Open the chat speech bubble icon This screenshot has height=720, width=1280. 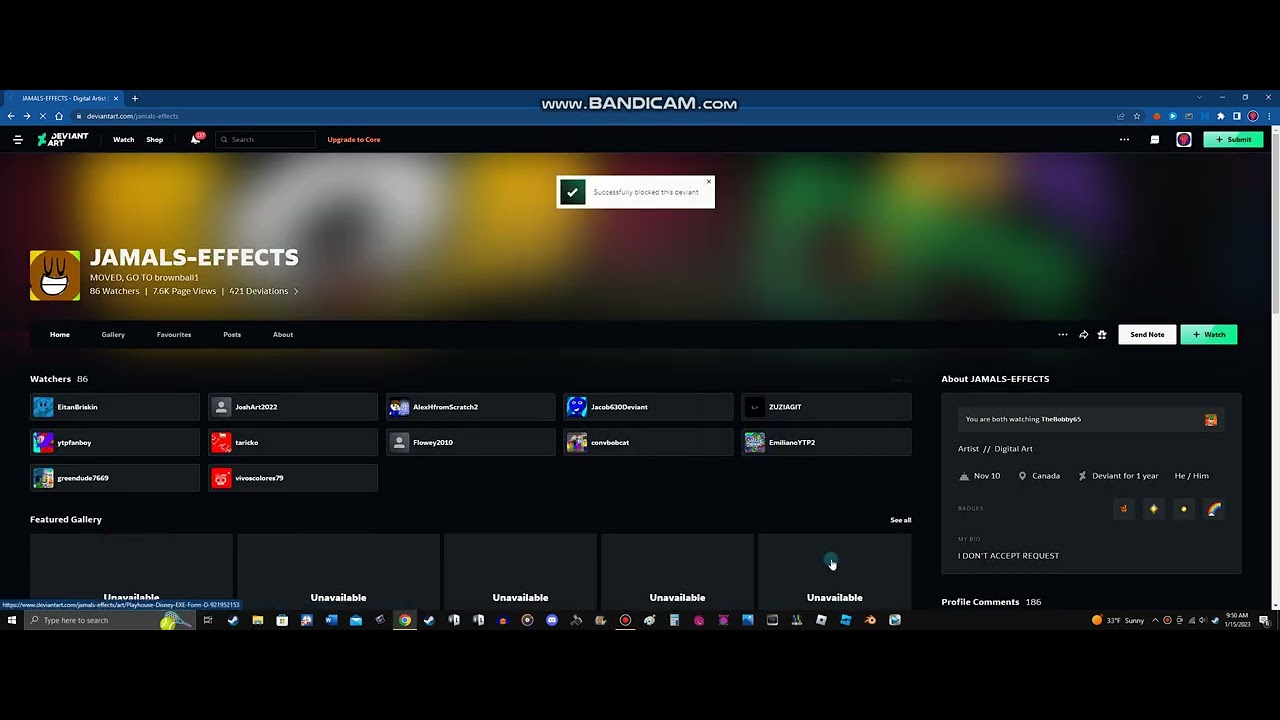pos(1155,140)
